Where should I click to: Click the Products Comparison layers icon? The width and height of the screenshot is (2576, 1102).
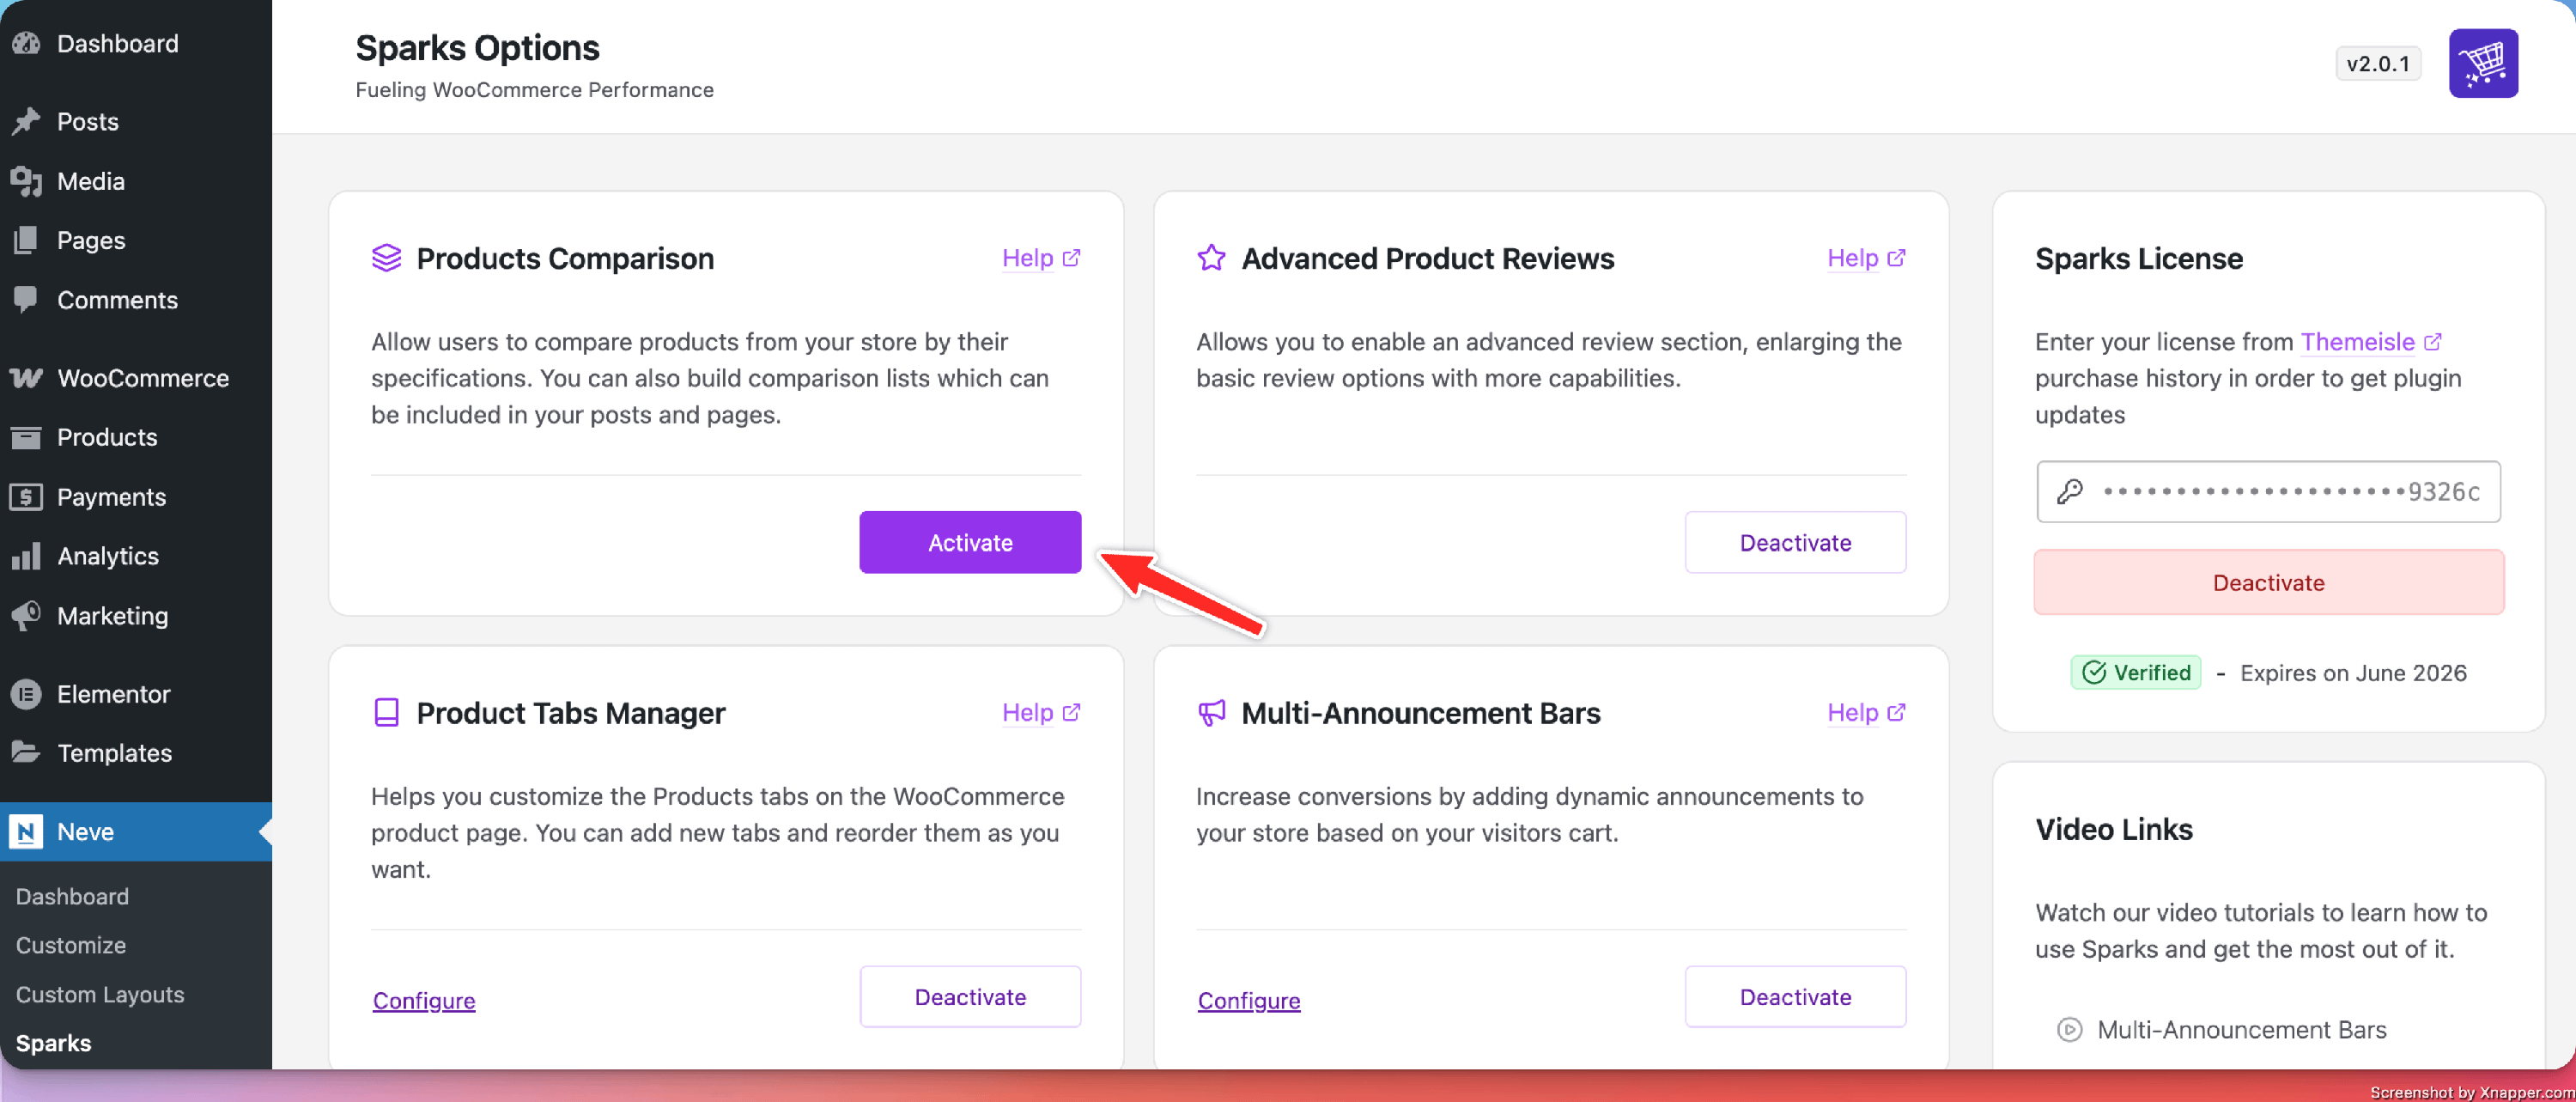(x=386, y=258)
